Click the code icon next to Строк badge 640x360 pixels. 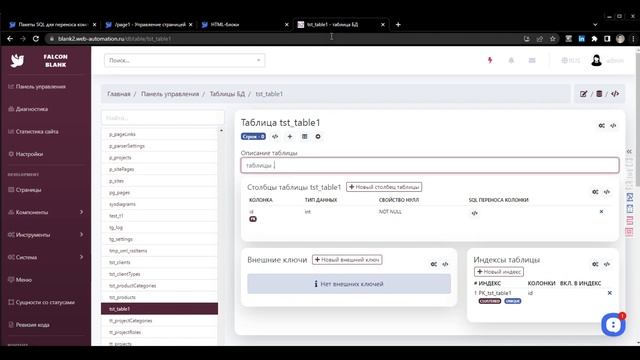click(275, 136)
